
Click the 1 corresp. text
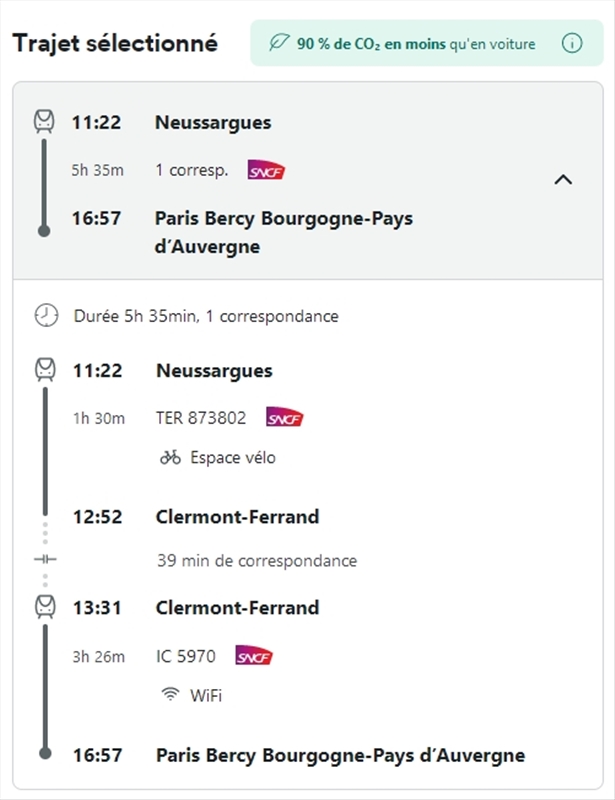pos(192,170)
